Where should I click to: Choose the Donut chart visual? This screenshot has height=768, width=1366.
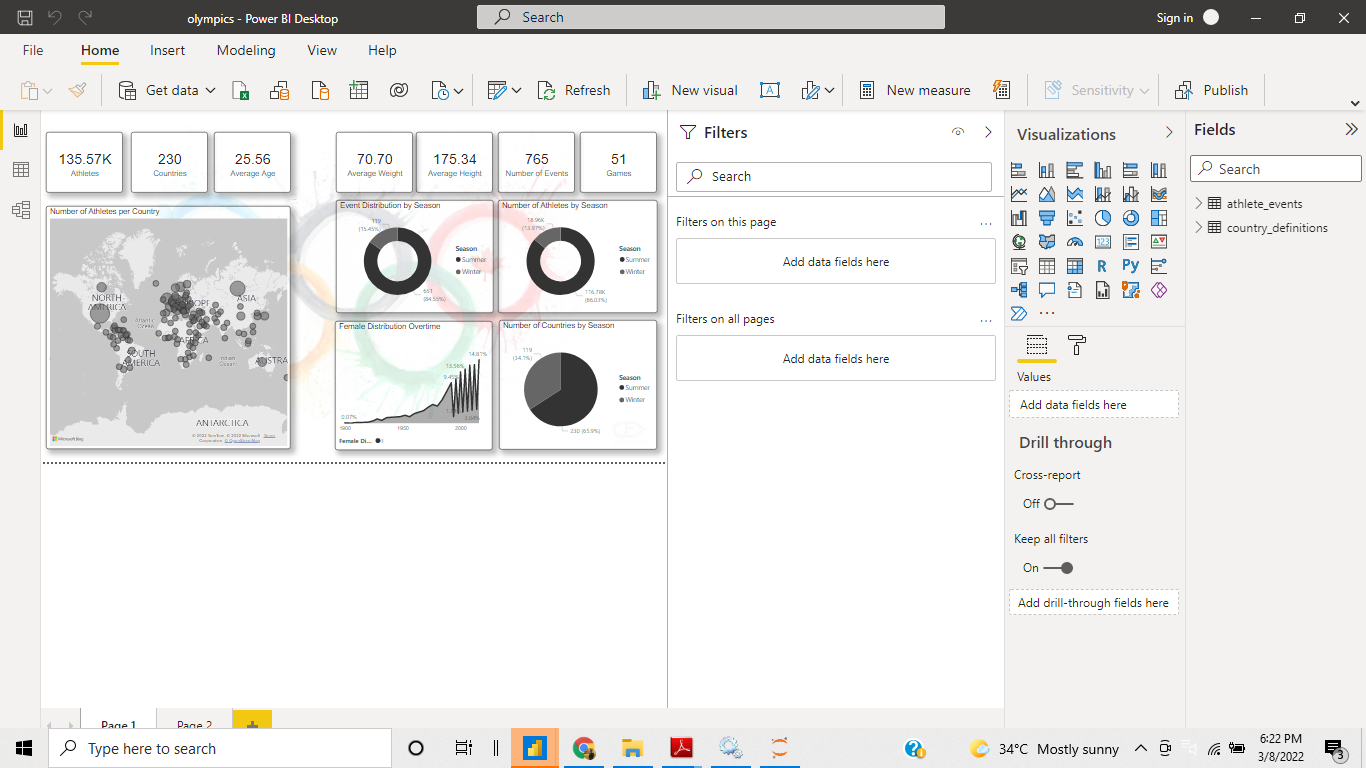click(x=1131, y=218)
